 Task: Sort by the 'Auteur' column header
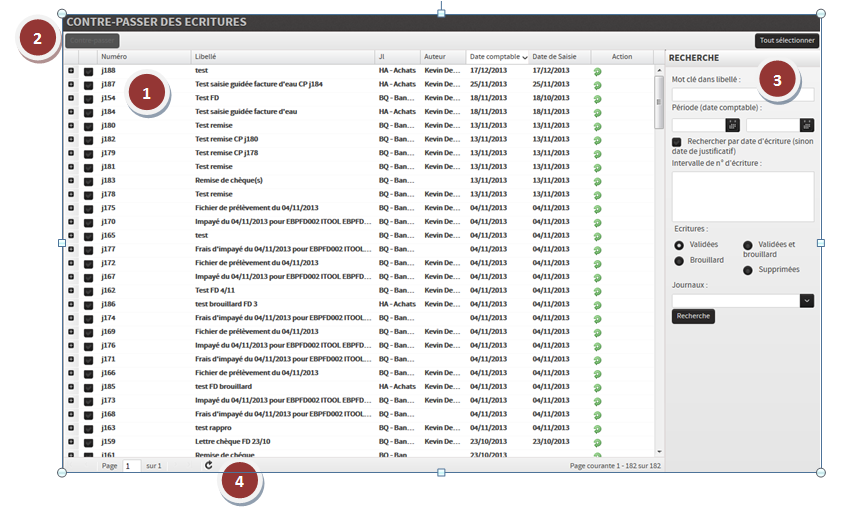pos(443,56)
